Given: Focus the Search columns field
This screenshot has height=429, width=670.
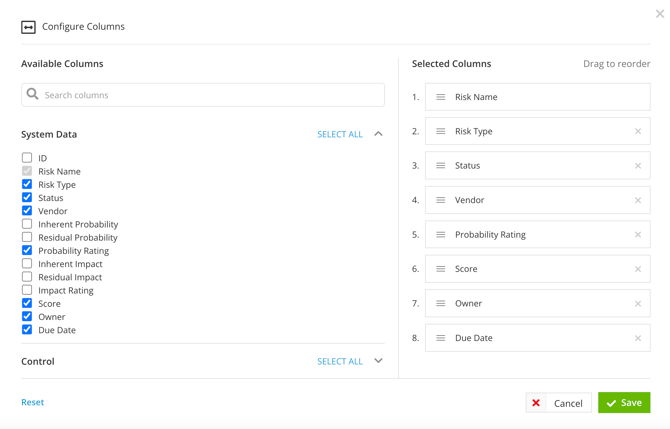Looking at the screenshot, I should 210,95.
